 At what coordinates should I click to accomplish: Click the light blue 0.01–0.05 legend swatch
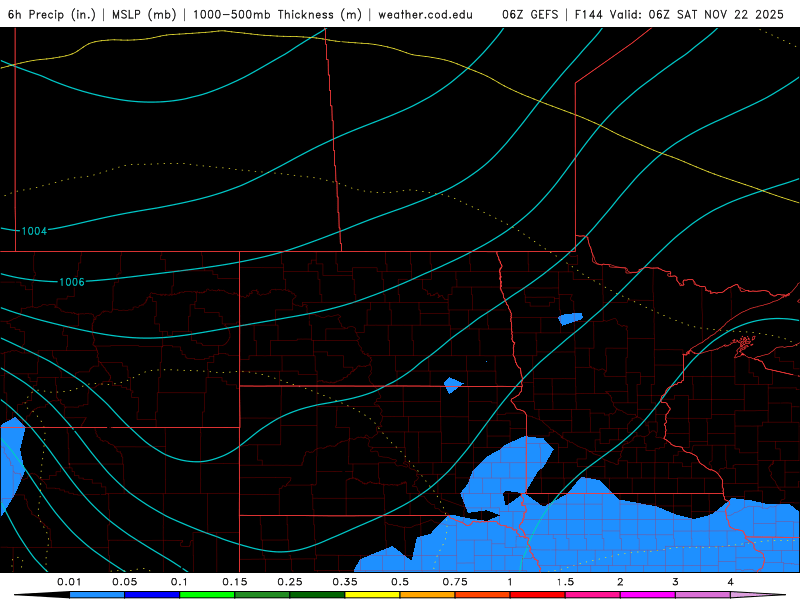97,595
